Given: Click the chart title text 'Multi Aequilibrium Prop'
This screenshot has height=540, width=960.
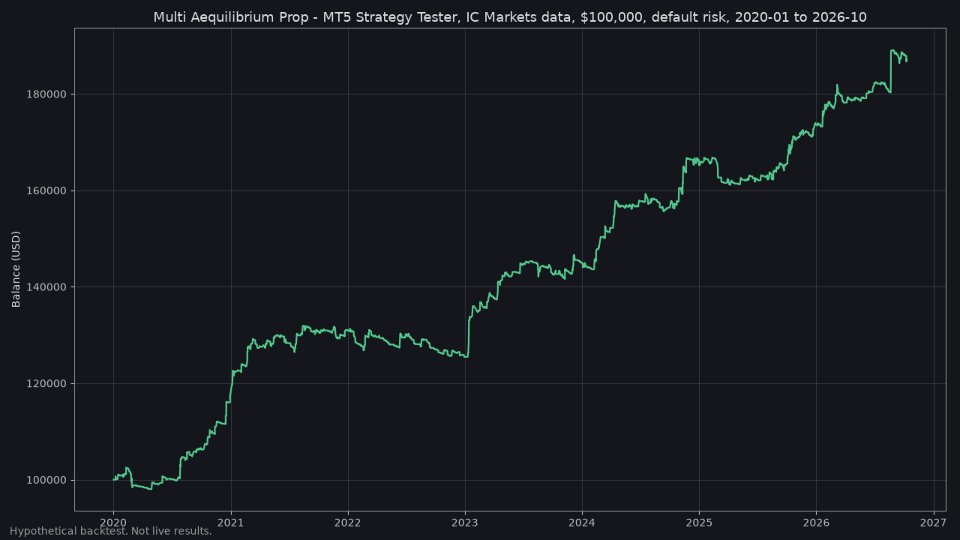Looking at the screenshot, I should coord(231,17).
